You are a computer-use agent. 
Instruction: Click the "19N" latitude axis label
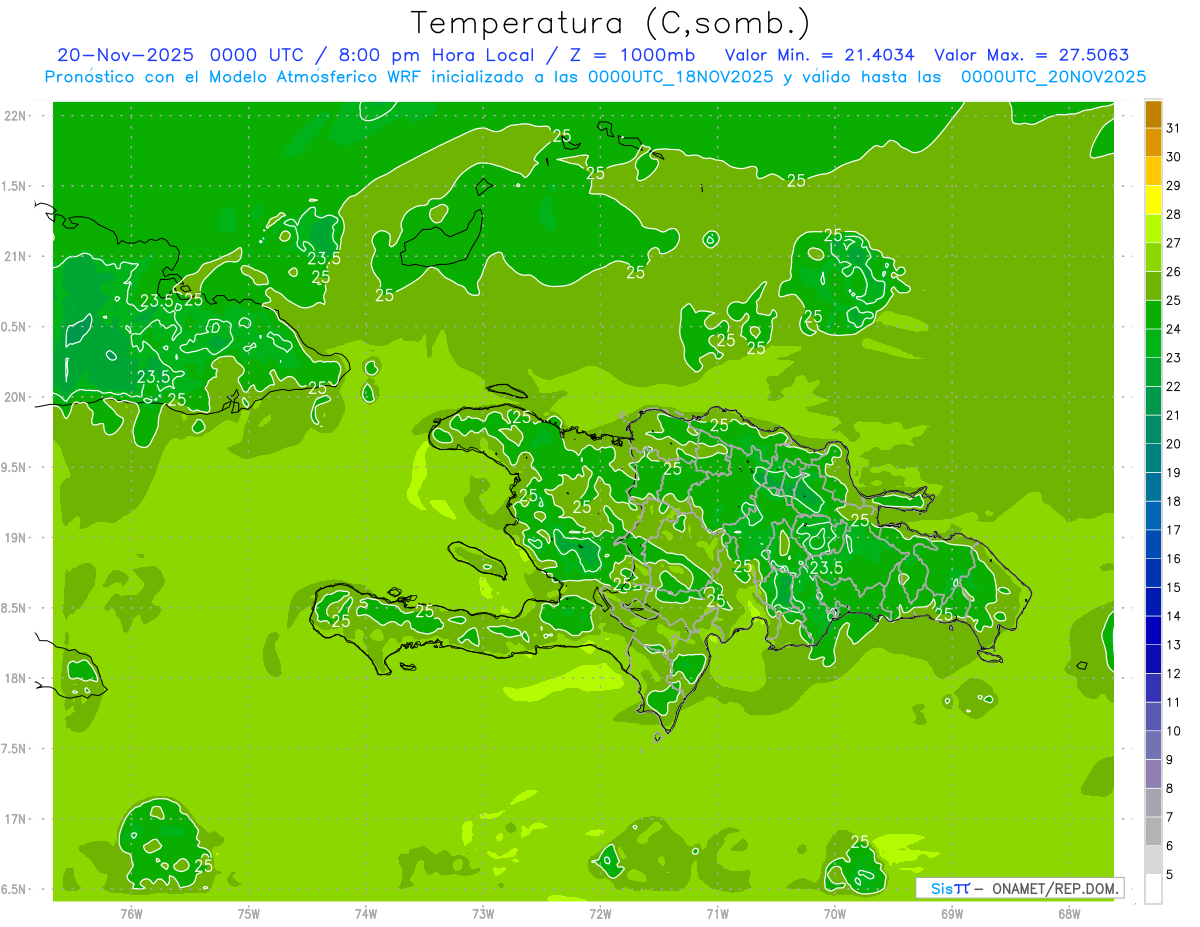(15, 538)
